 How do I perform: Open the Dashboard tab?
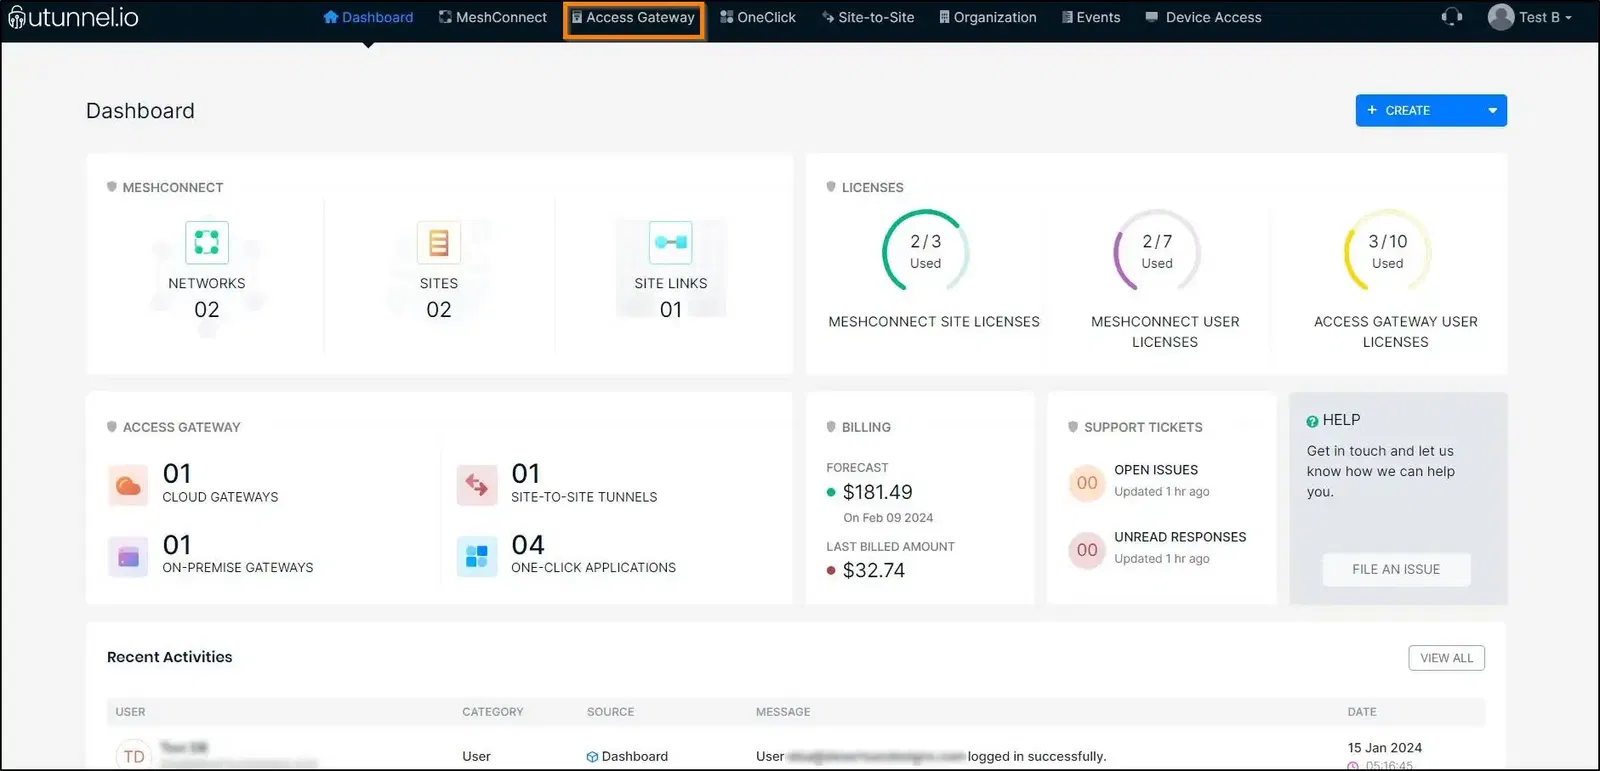point(368,17)
